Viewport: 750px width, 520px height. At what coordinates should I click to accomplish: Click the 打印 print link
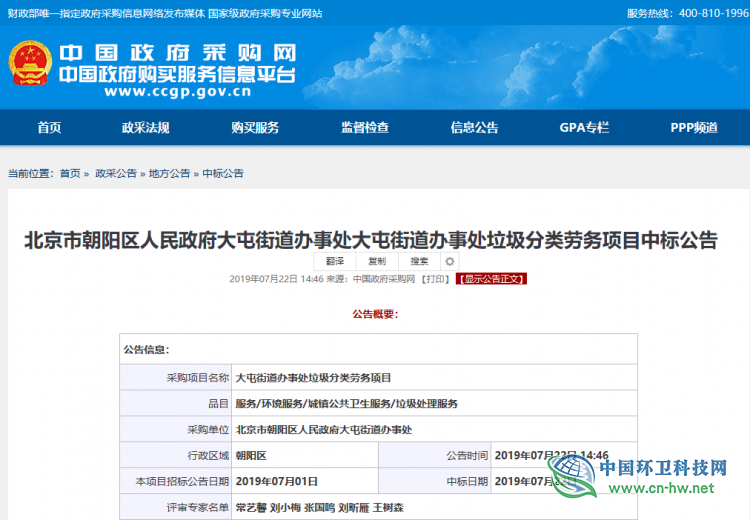(435, 279)
